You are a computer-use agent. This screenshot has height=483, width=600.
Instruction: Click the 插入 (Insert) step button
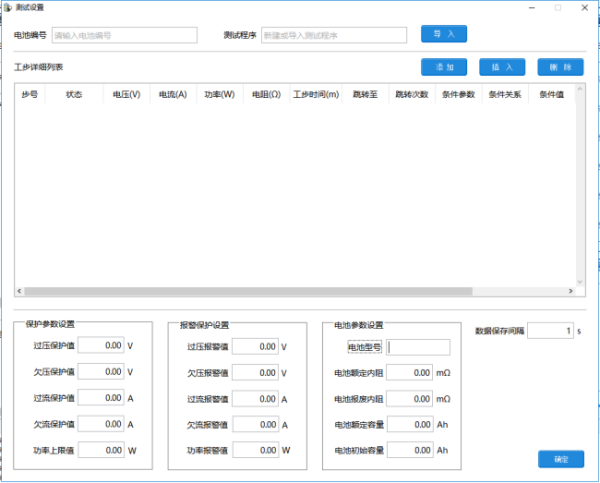tap(503, 67)
